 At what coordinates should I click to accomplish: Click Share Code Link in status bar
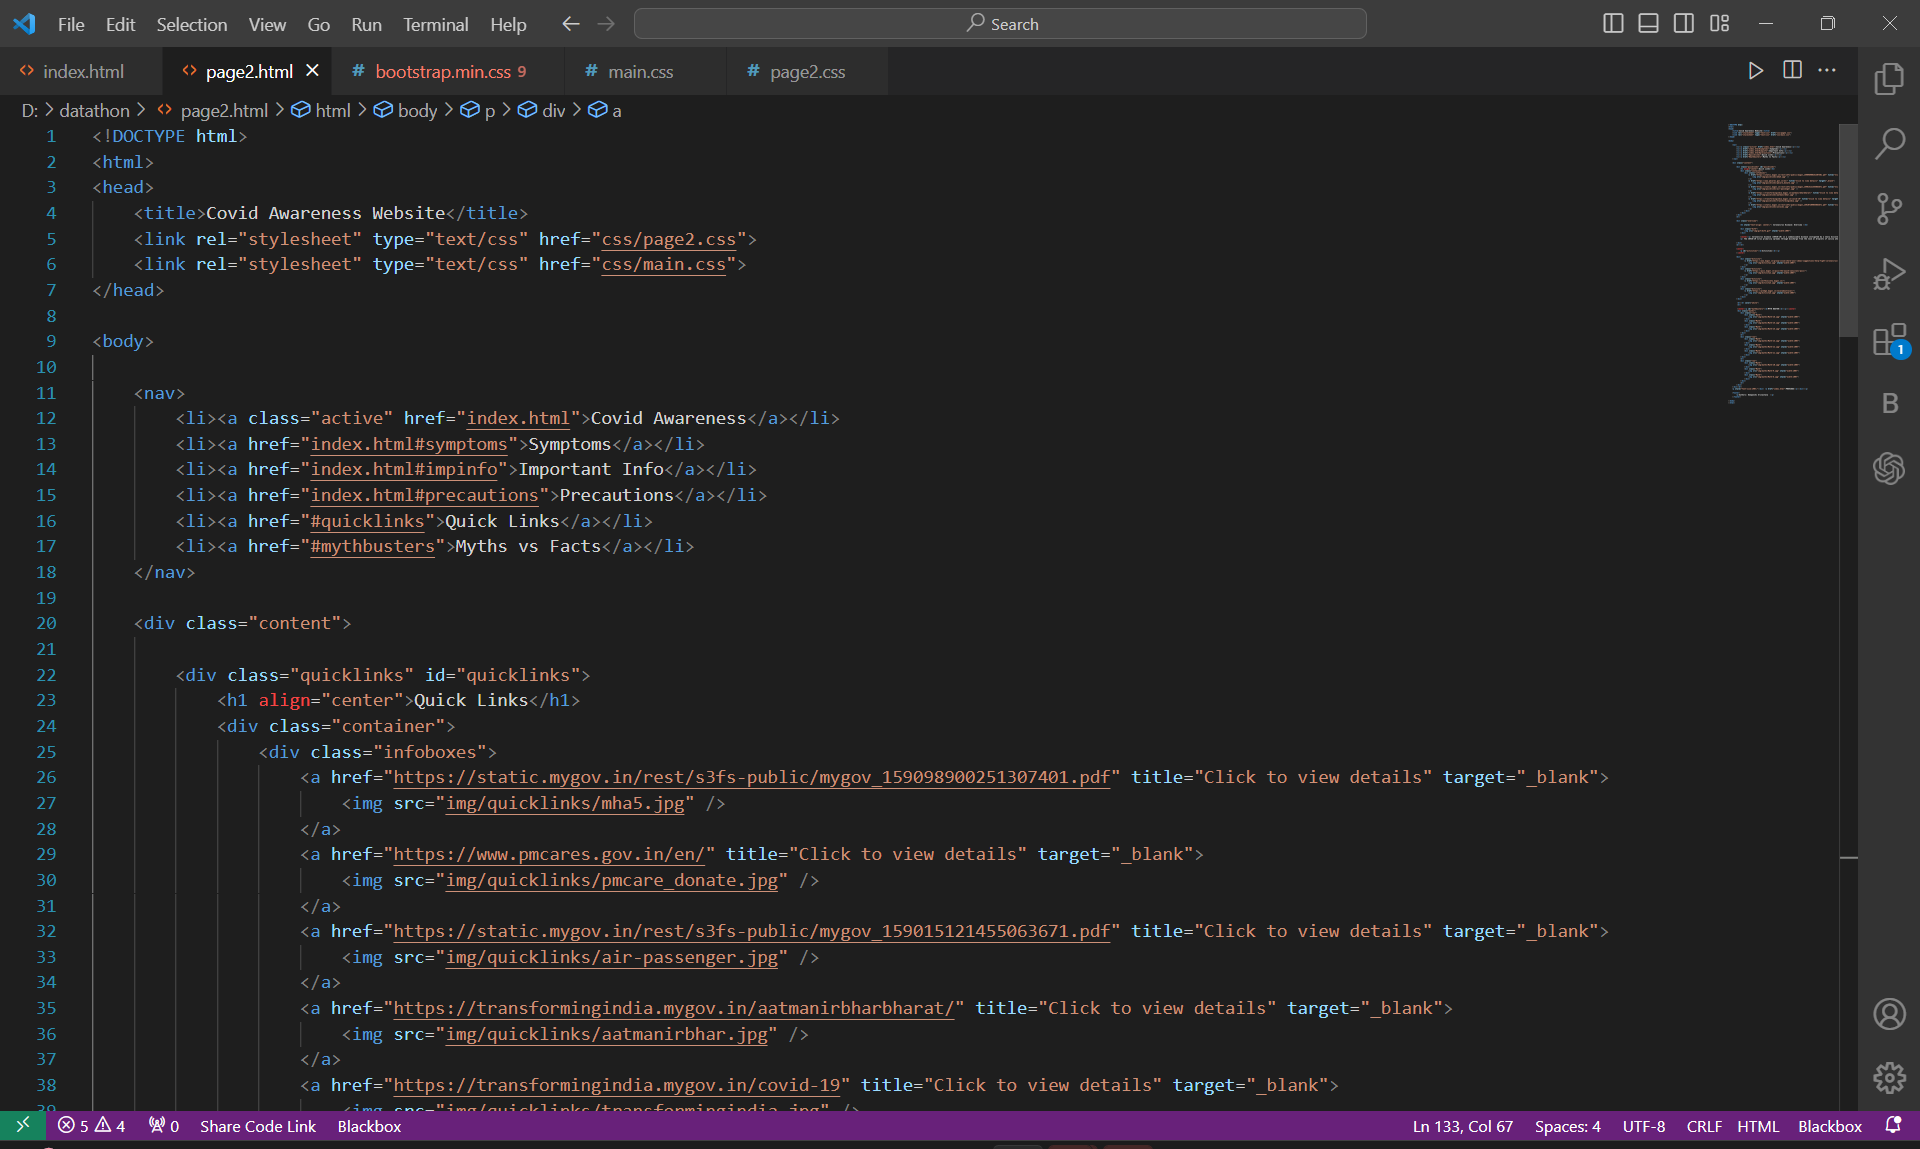click(257, 1126)
